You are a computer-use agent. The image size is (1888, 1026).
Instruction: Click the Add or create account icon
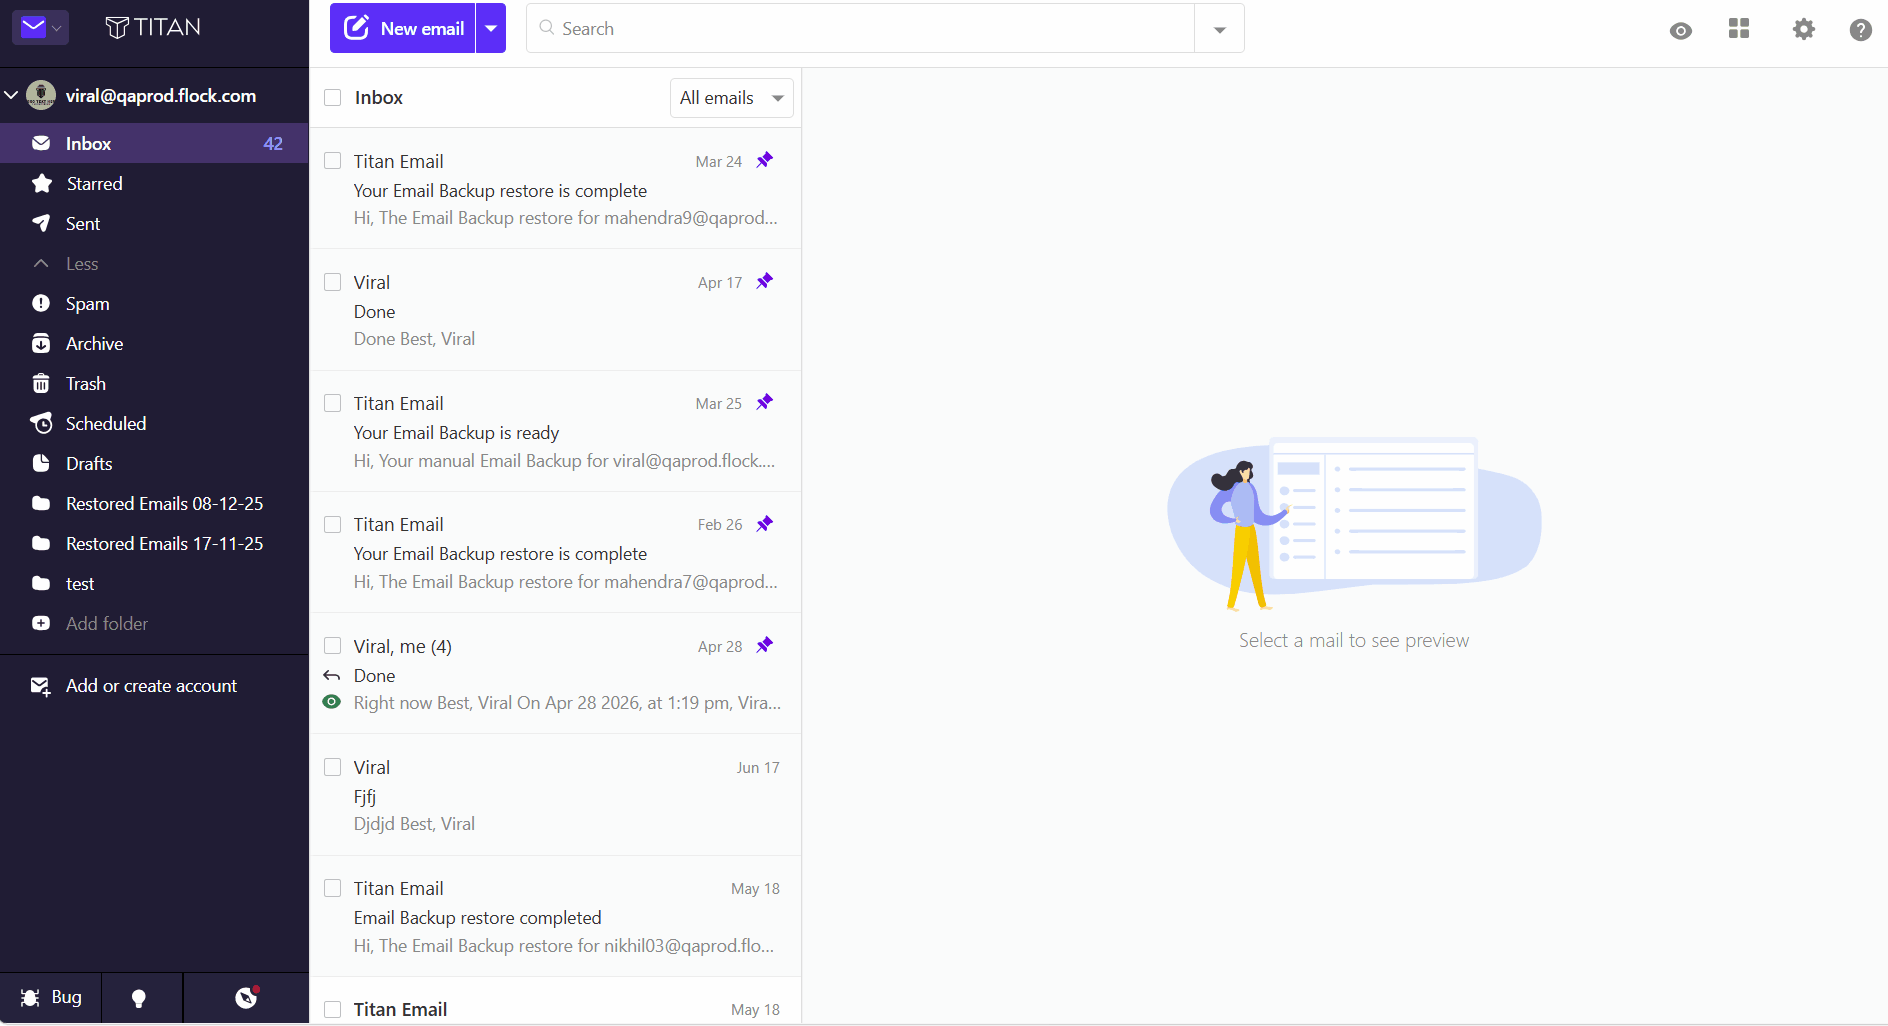[x=41, y=686]
